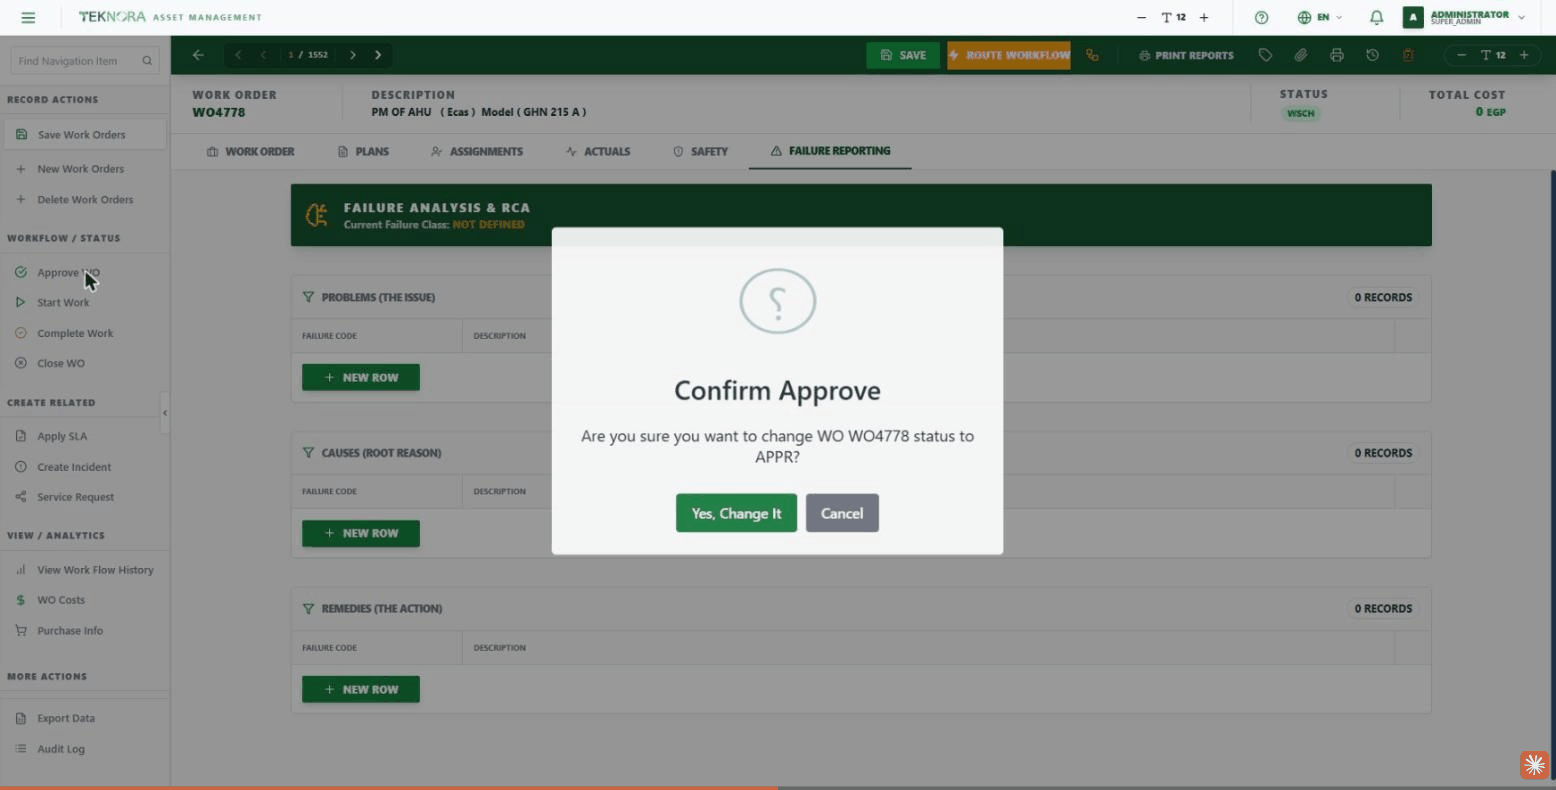Add New Row under Remedies
This screenshot has height=790, width=1556.
tap(361, 689)
